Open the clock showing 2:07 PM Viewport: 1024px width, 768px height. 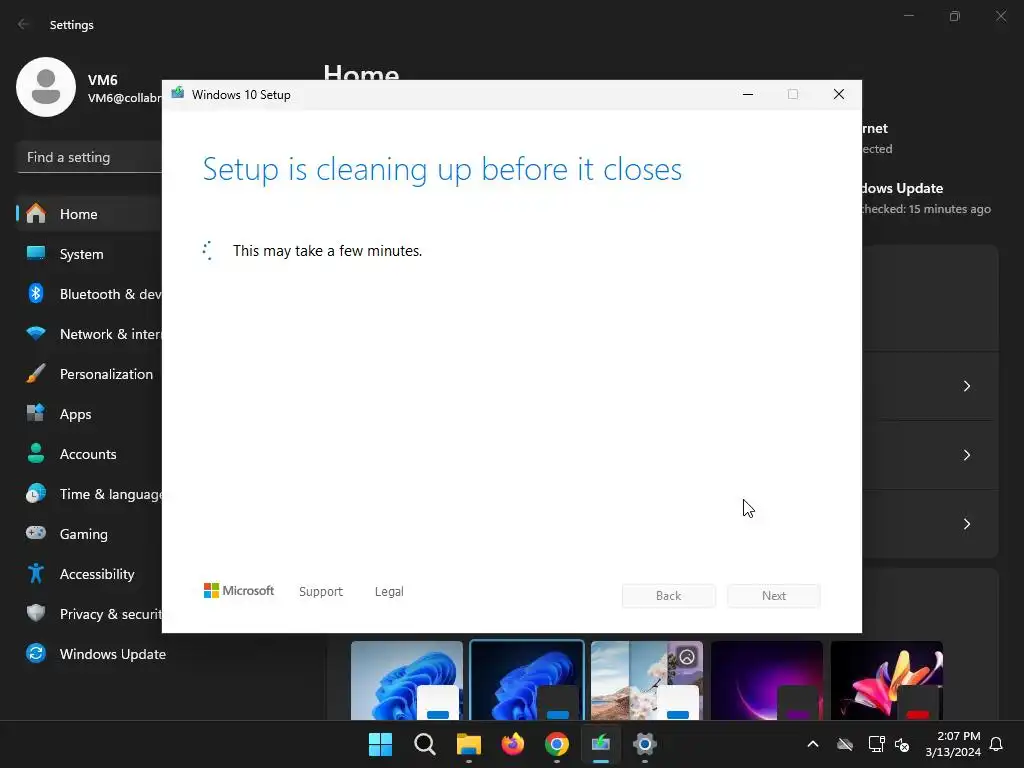[x=953, y=744]
